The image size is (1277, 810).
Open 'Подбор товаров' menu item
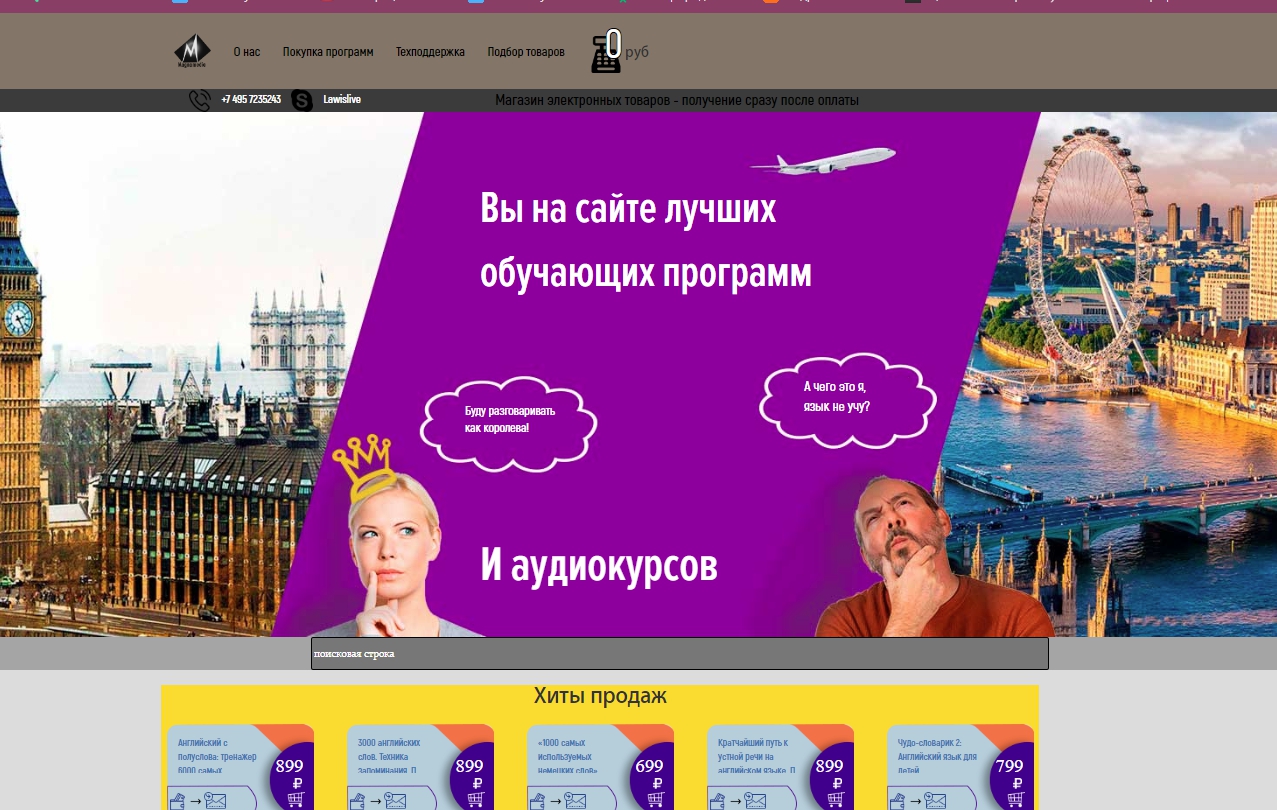pyautogui.click(x=526, y=52)
